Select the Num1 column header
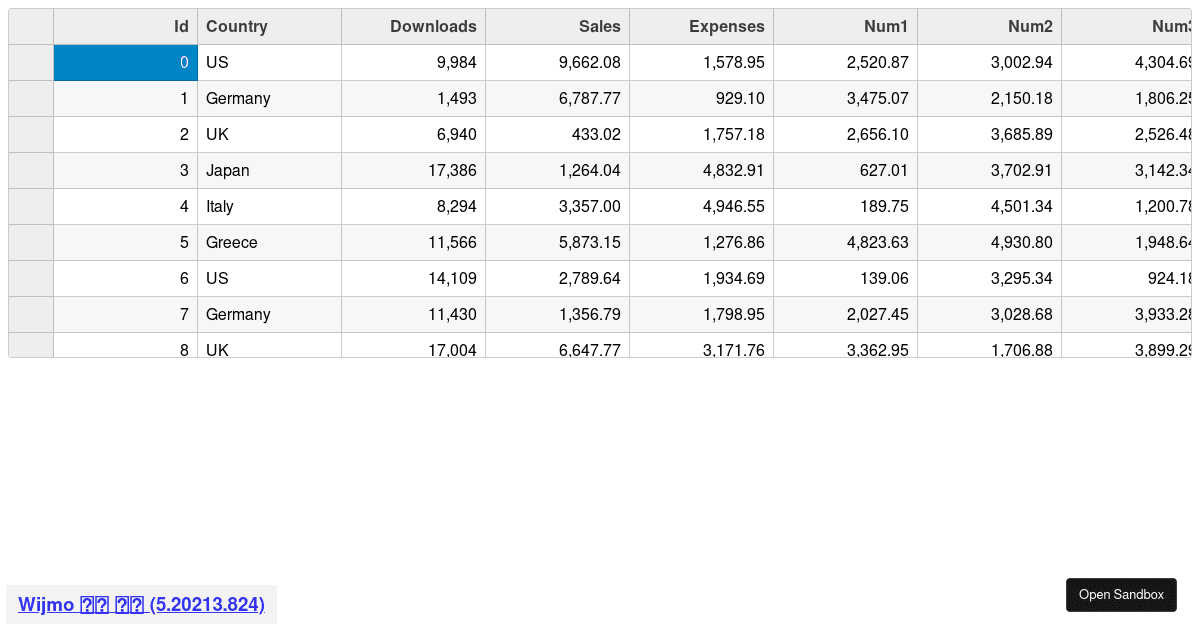This screenshot has height=630, width=1200. tap(845, 27)
